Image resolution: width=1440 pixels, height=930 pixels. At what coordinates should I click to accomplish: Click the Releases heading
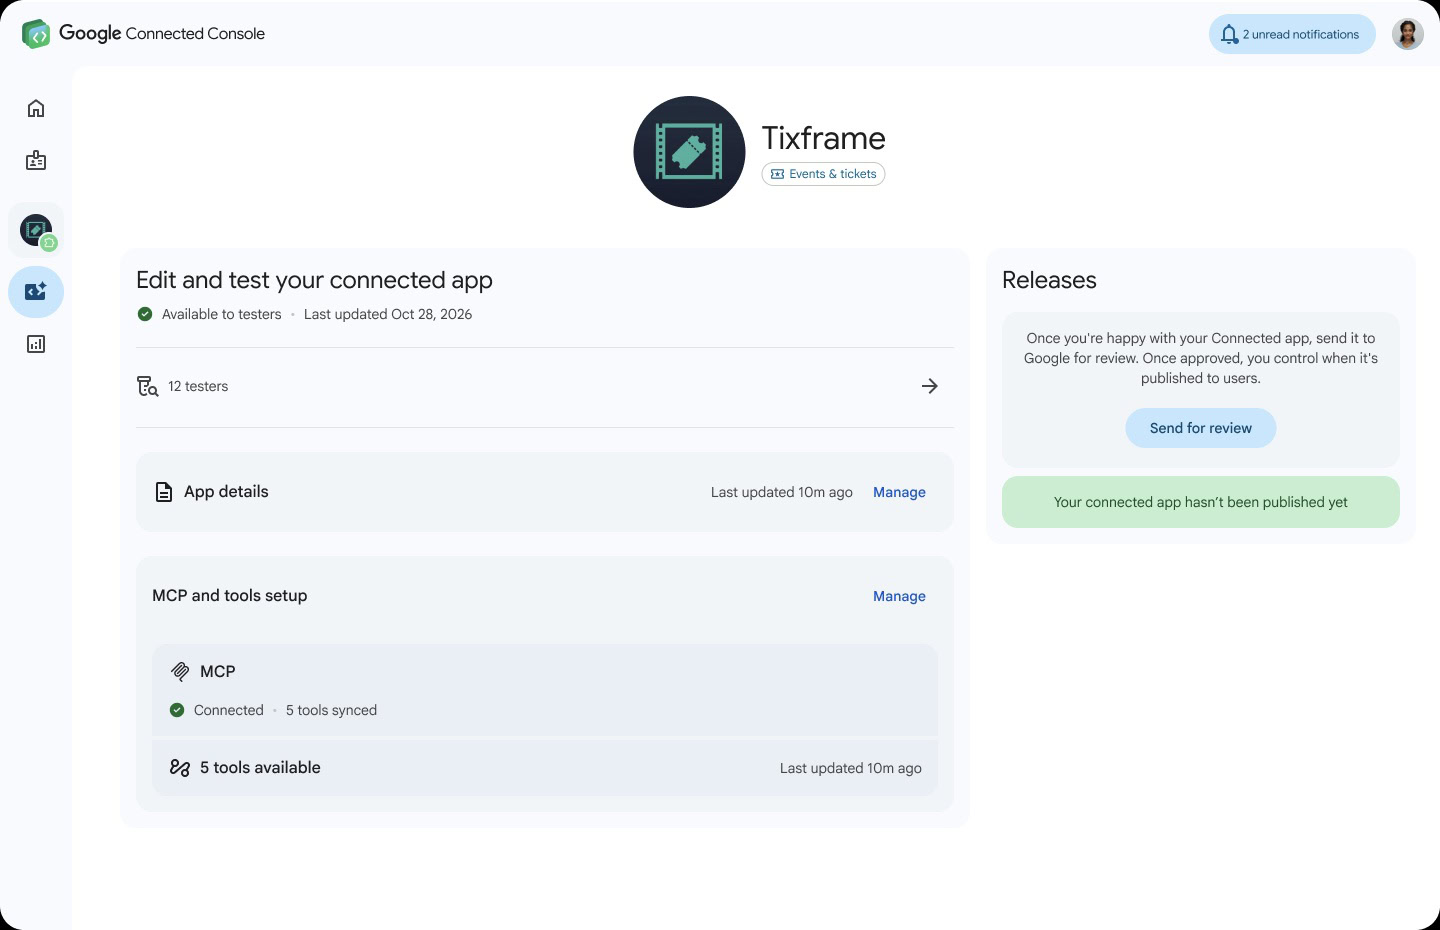1049,280
